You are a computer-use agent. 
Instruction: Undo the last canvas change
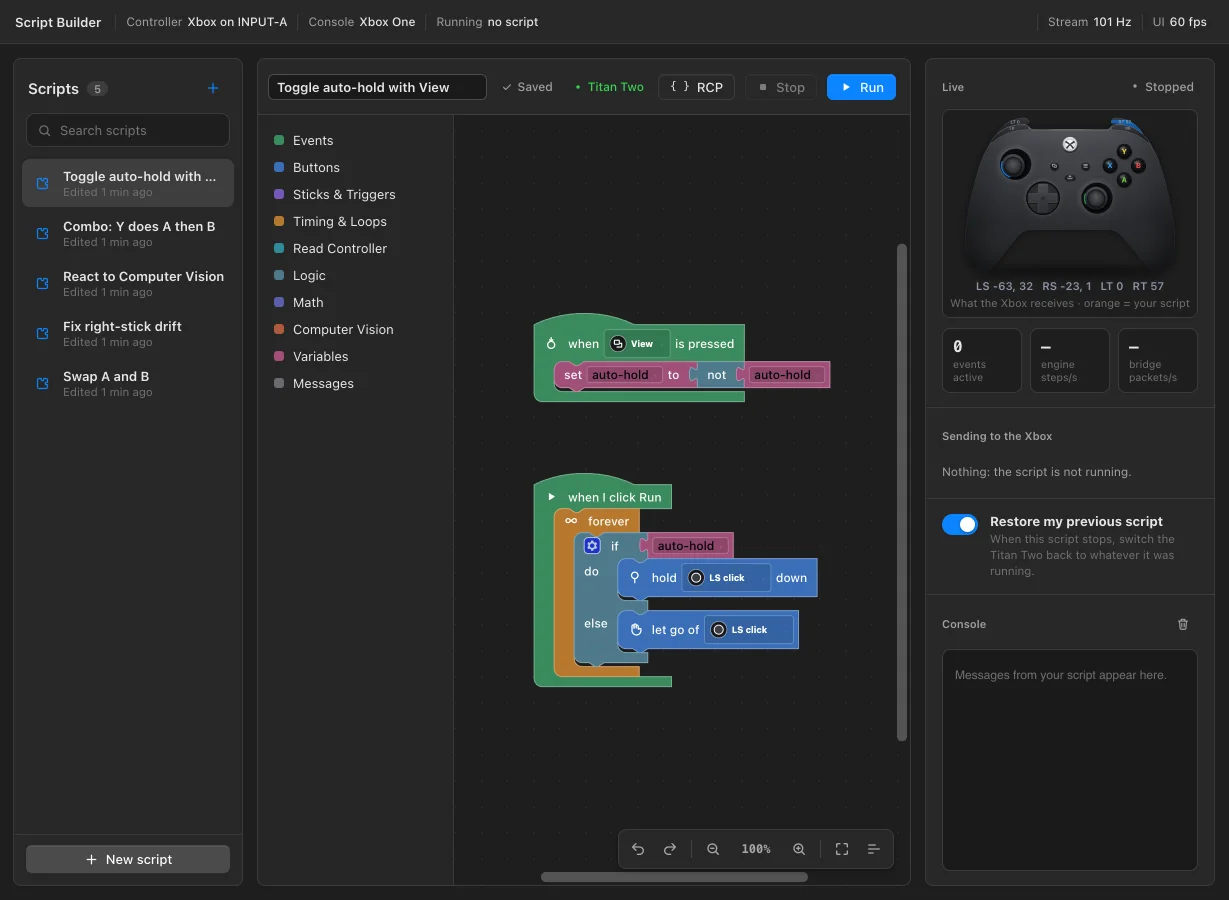pyautogui.click(x=638, y=849)
